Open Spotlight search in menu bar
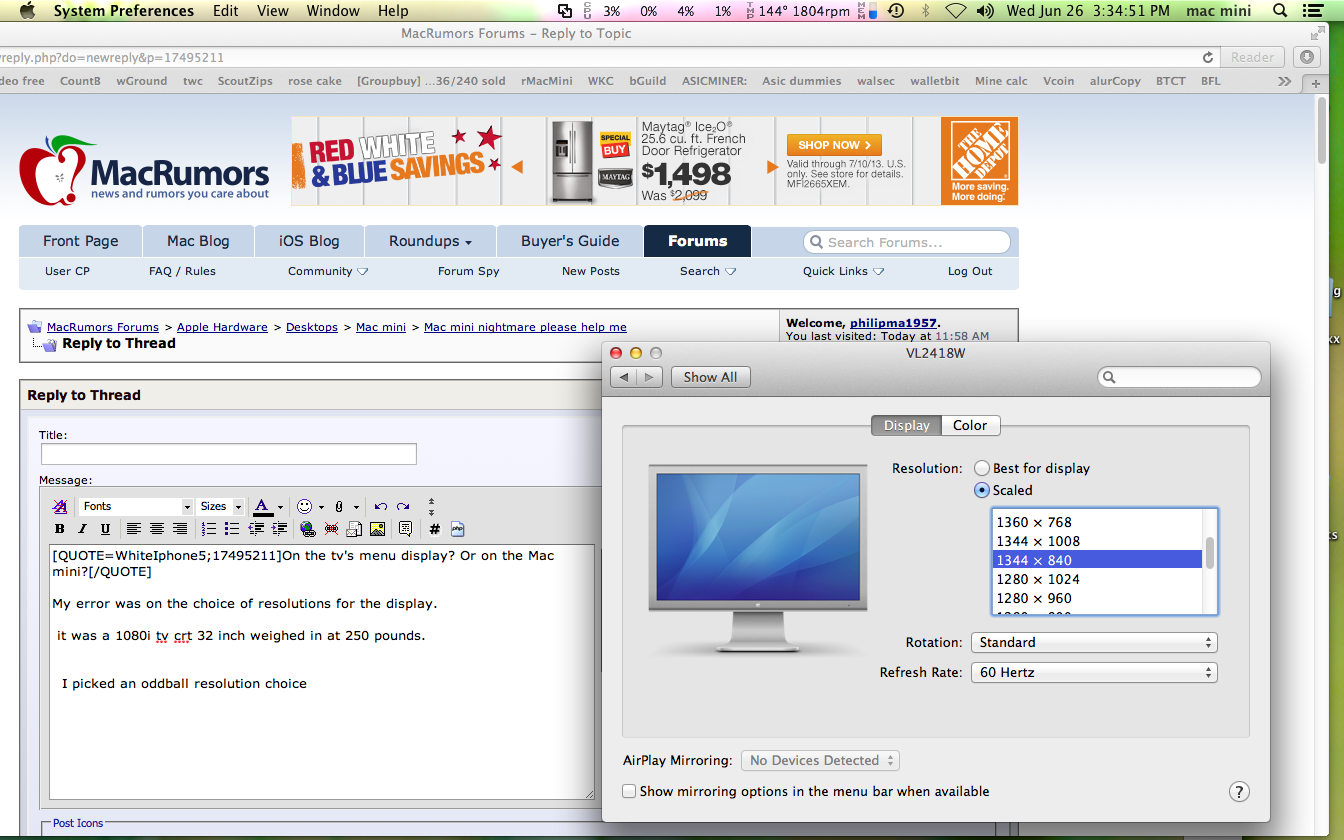Screen dimensions: 1344x840 tap(1279, 11)
